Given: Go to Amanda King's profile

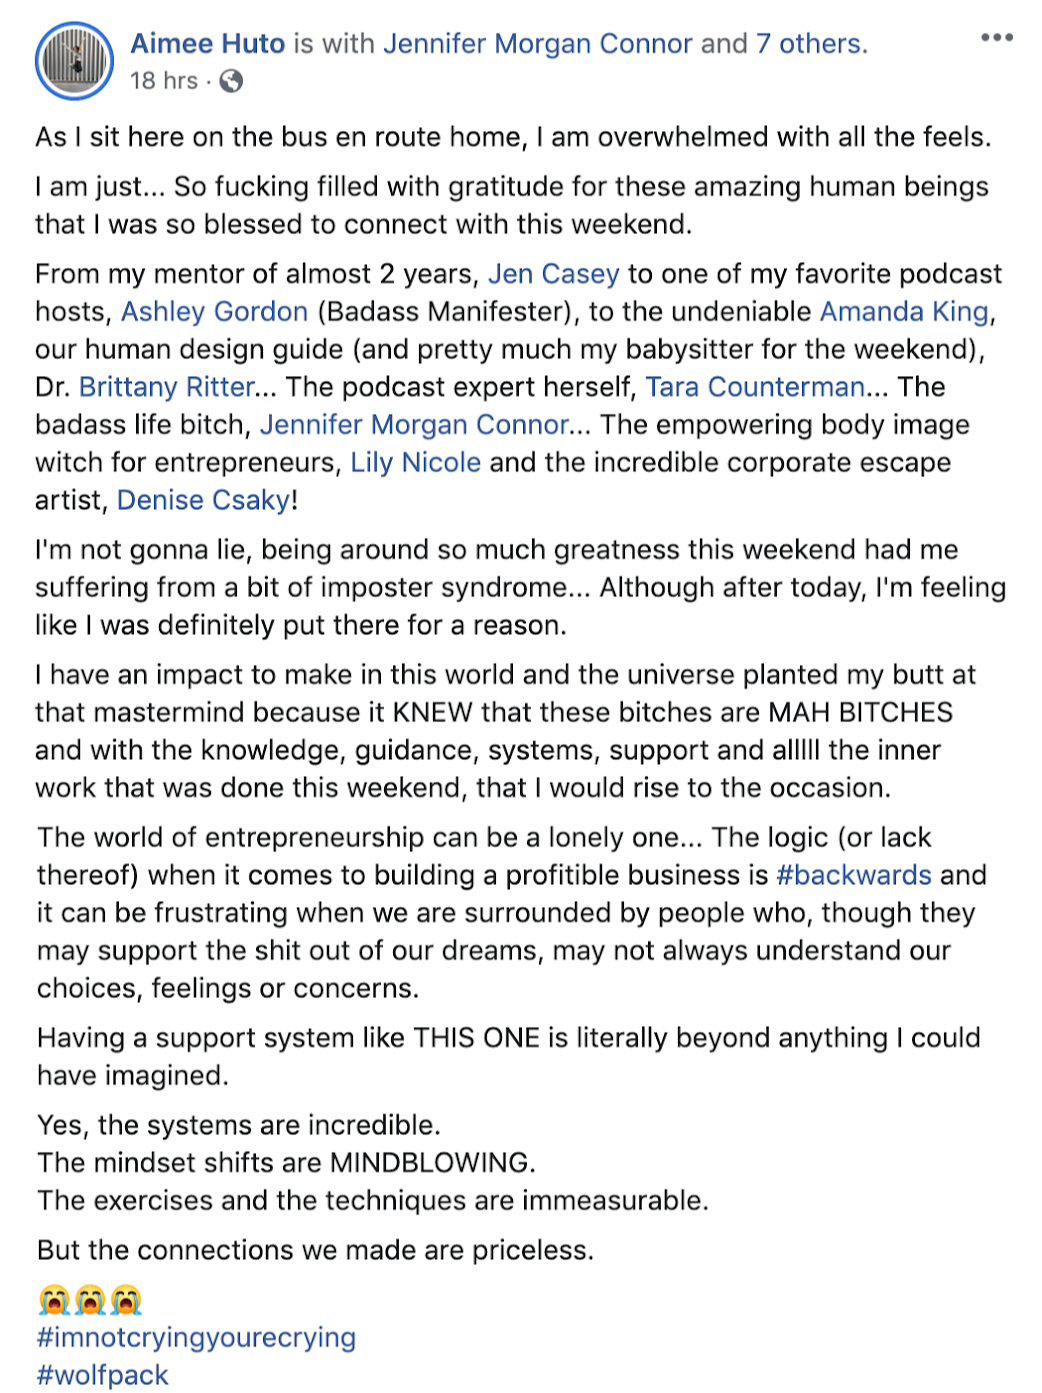Looking at the screenshot, I should click(905, 312).
